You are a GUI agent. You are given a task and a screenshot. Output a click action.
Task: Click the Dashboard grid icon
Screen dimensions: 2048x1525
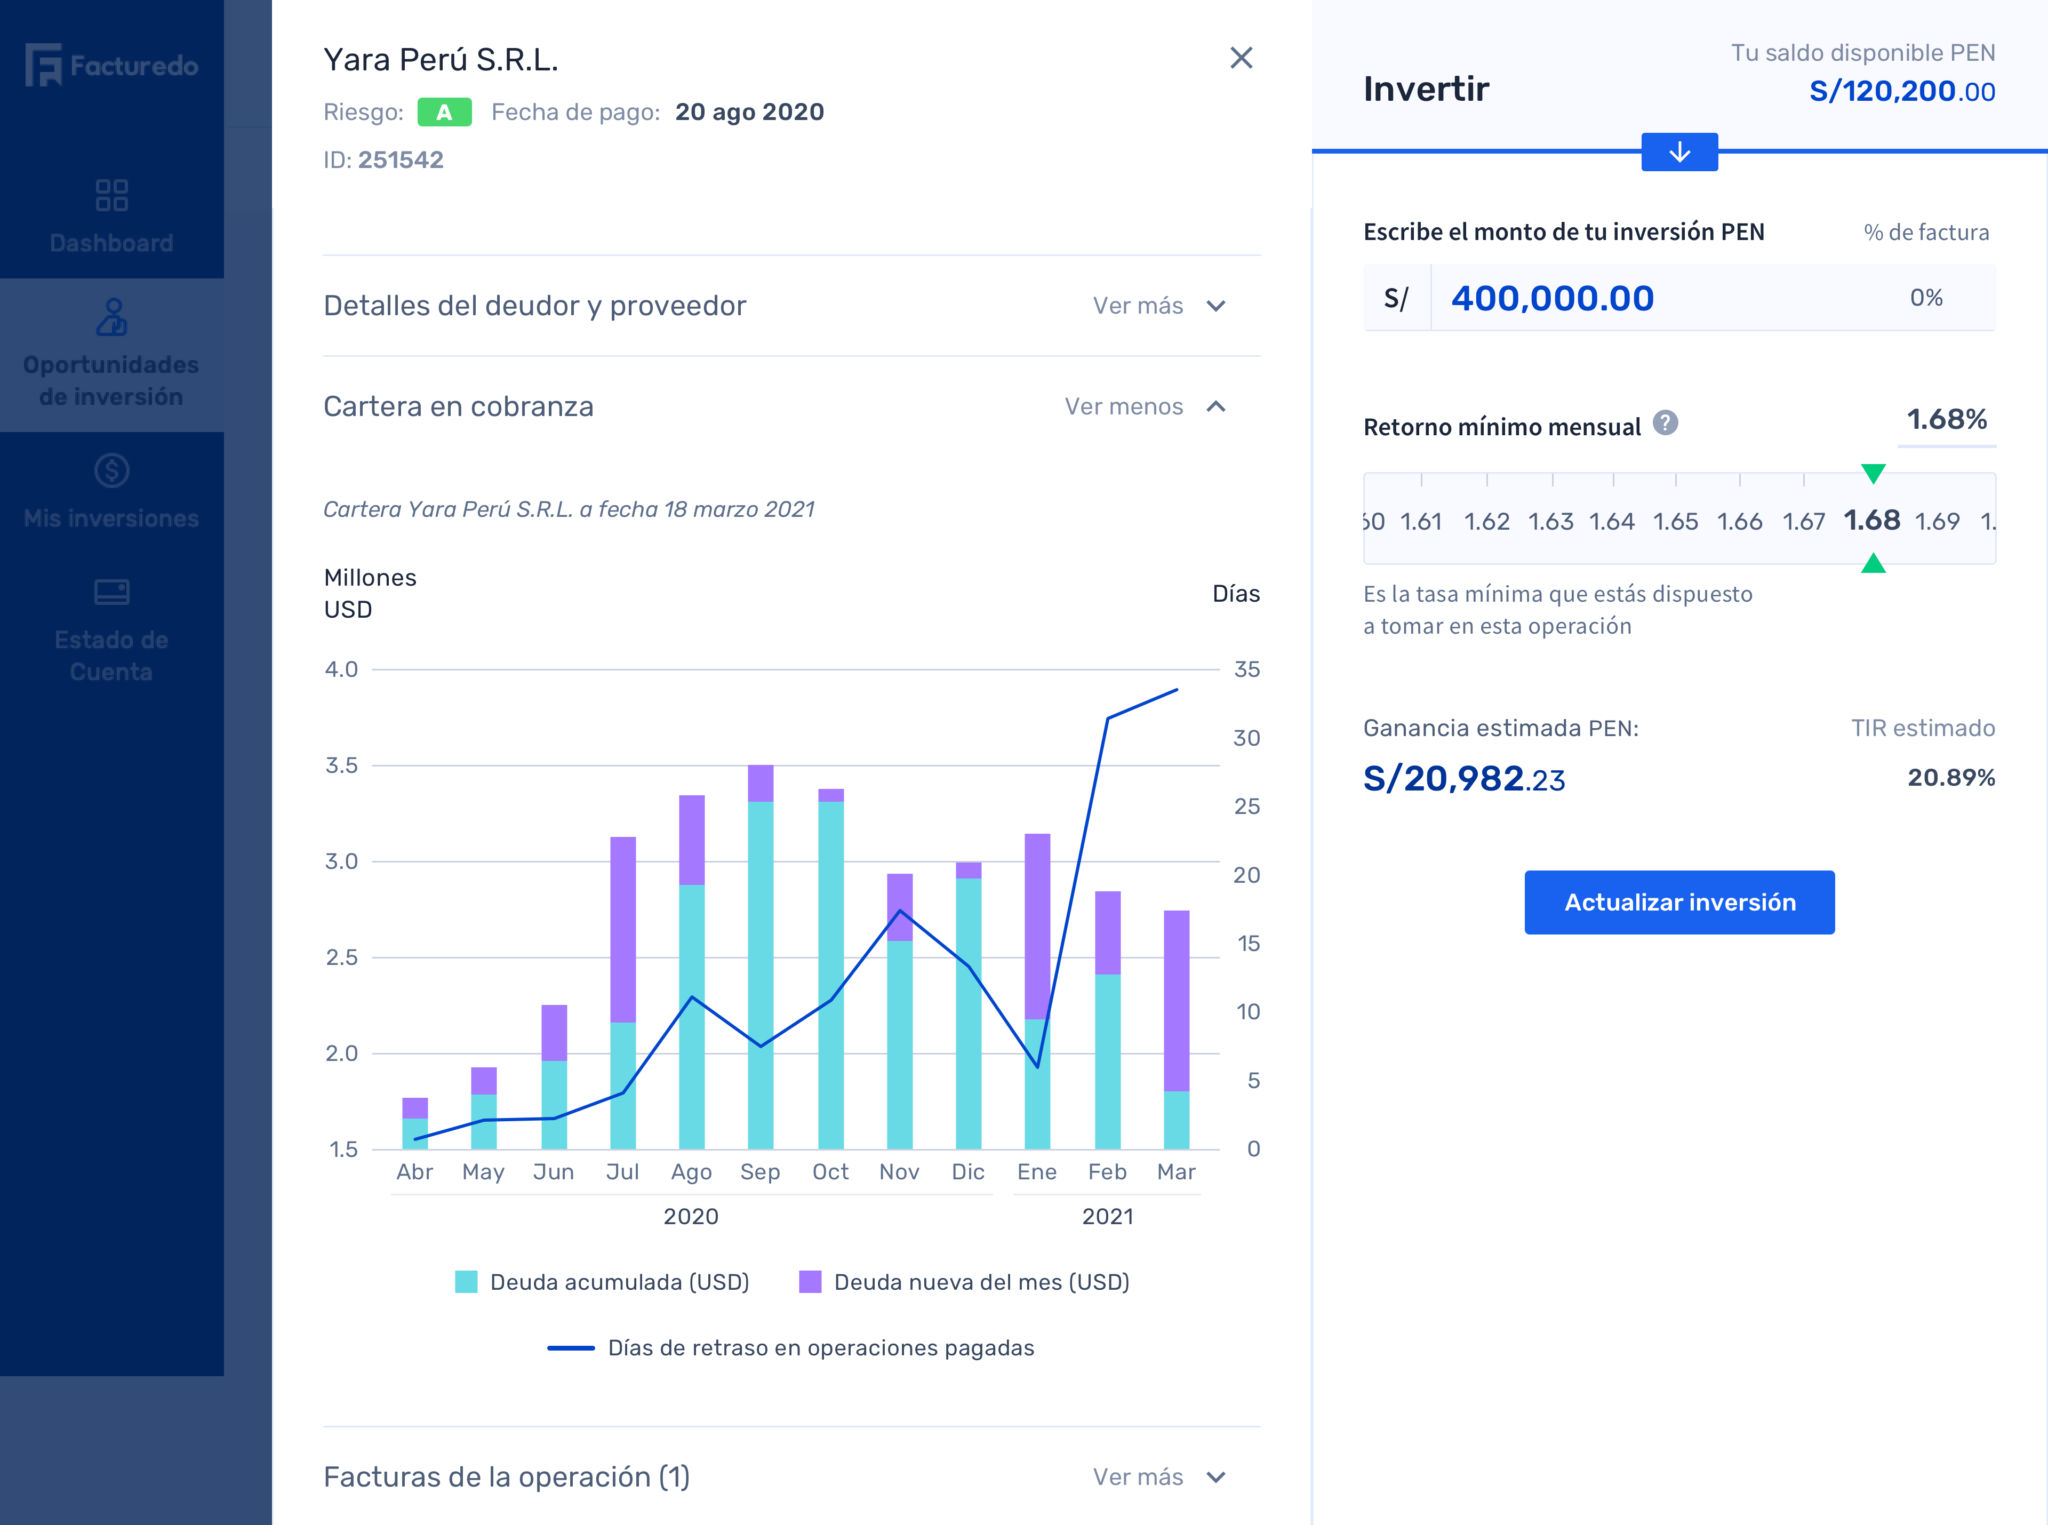click(111, 195)
